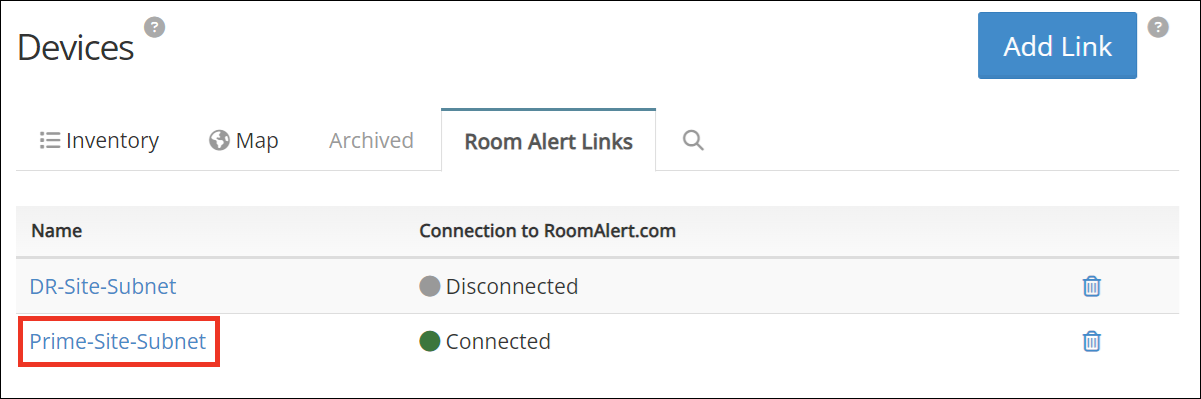Delete the Prime-Site-Subnet link with trash icon

(x=1092, y=341)
